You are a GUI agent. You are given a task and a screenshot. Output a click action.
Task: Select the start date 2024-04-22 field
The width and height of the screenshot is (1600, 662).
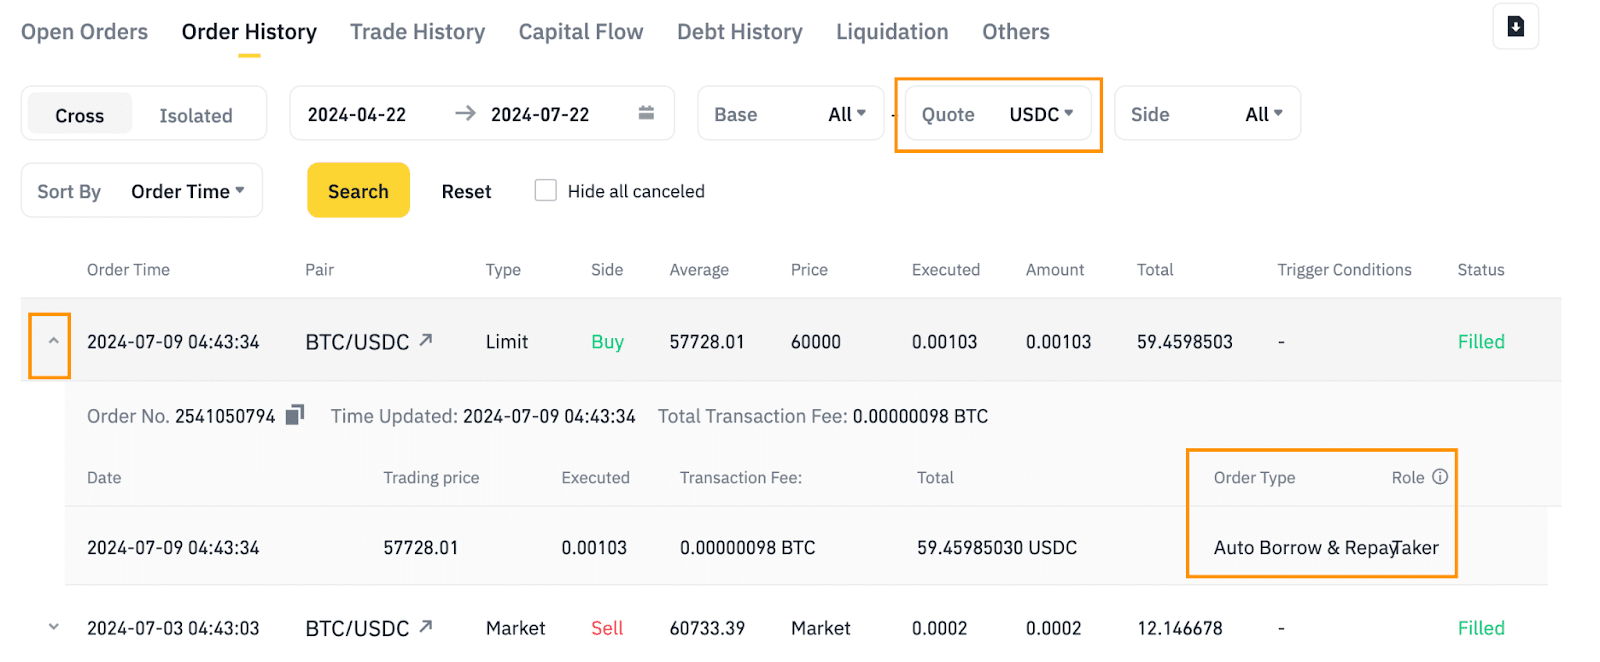pyautogui.click(x=357, y=114)
